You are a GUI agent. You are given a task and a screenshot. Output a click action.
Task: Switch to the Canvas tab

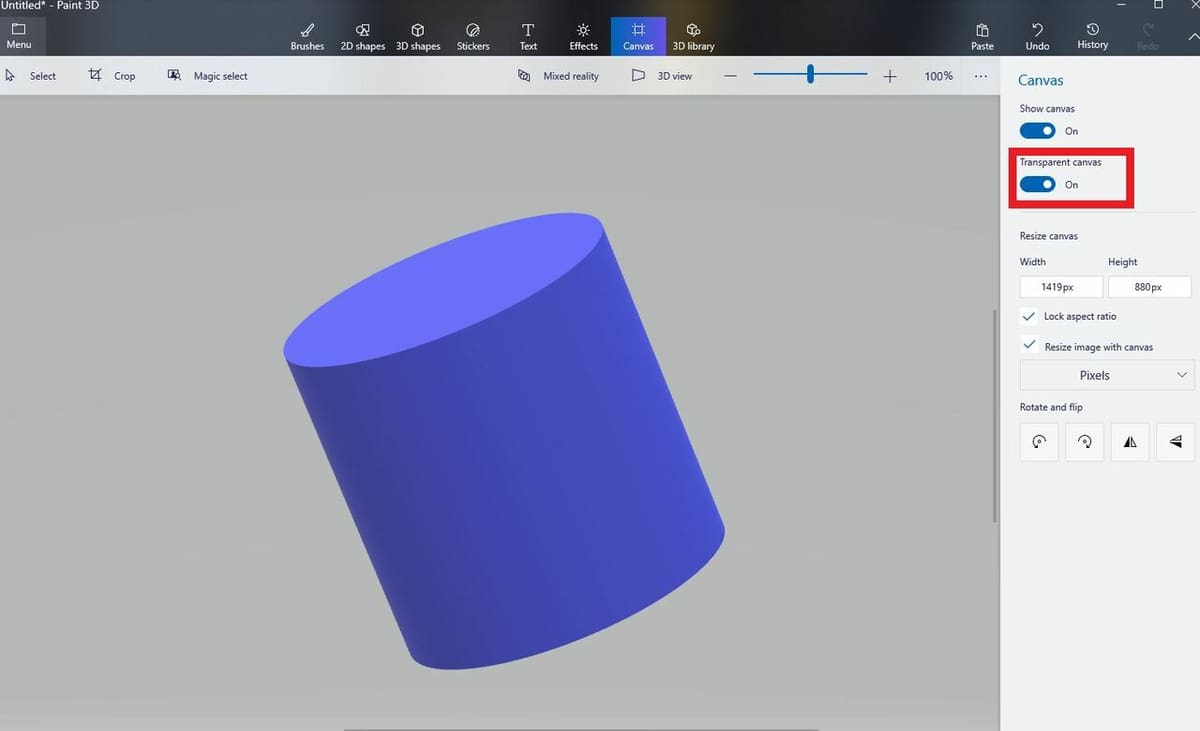click(638, 36)
